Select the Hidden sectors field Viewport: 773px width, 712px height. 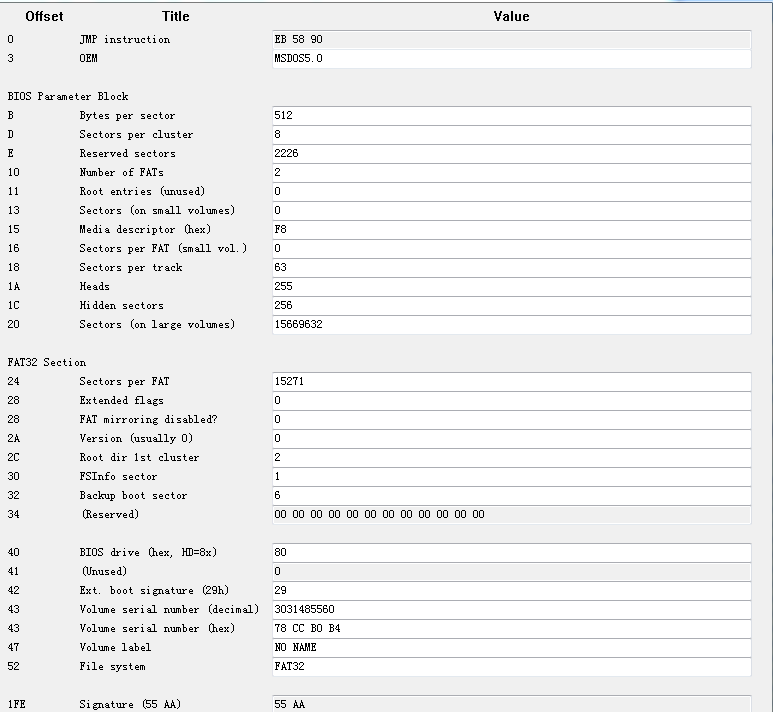coord(511,306)
